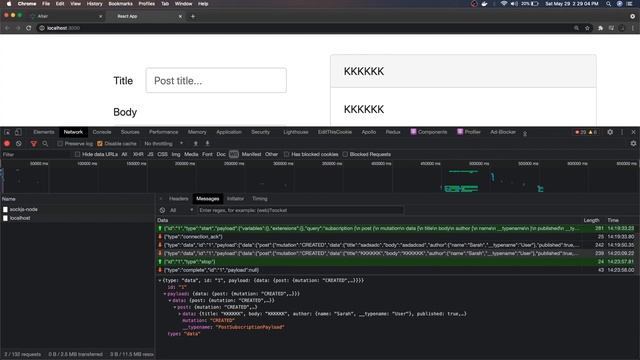
Task: Select the Manifest request type filter
Action: coord(251,154)
